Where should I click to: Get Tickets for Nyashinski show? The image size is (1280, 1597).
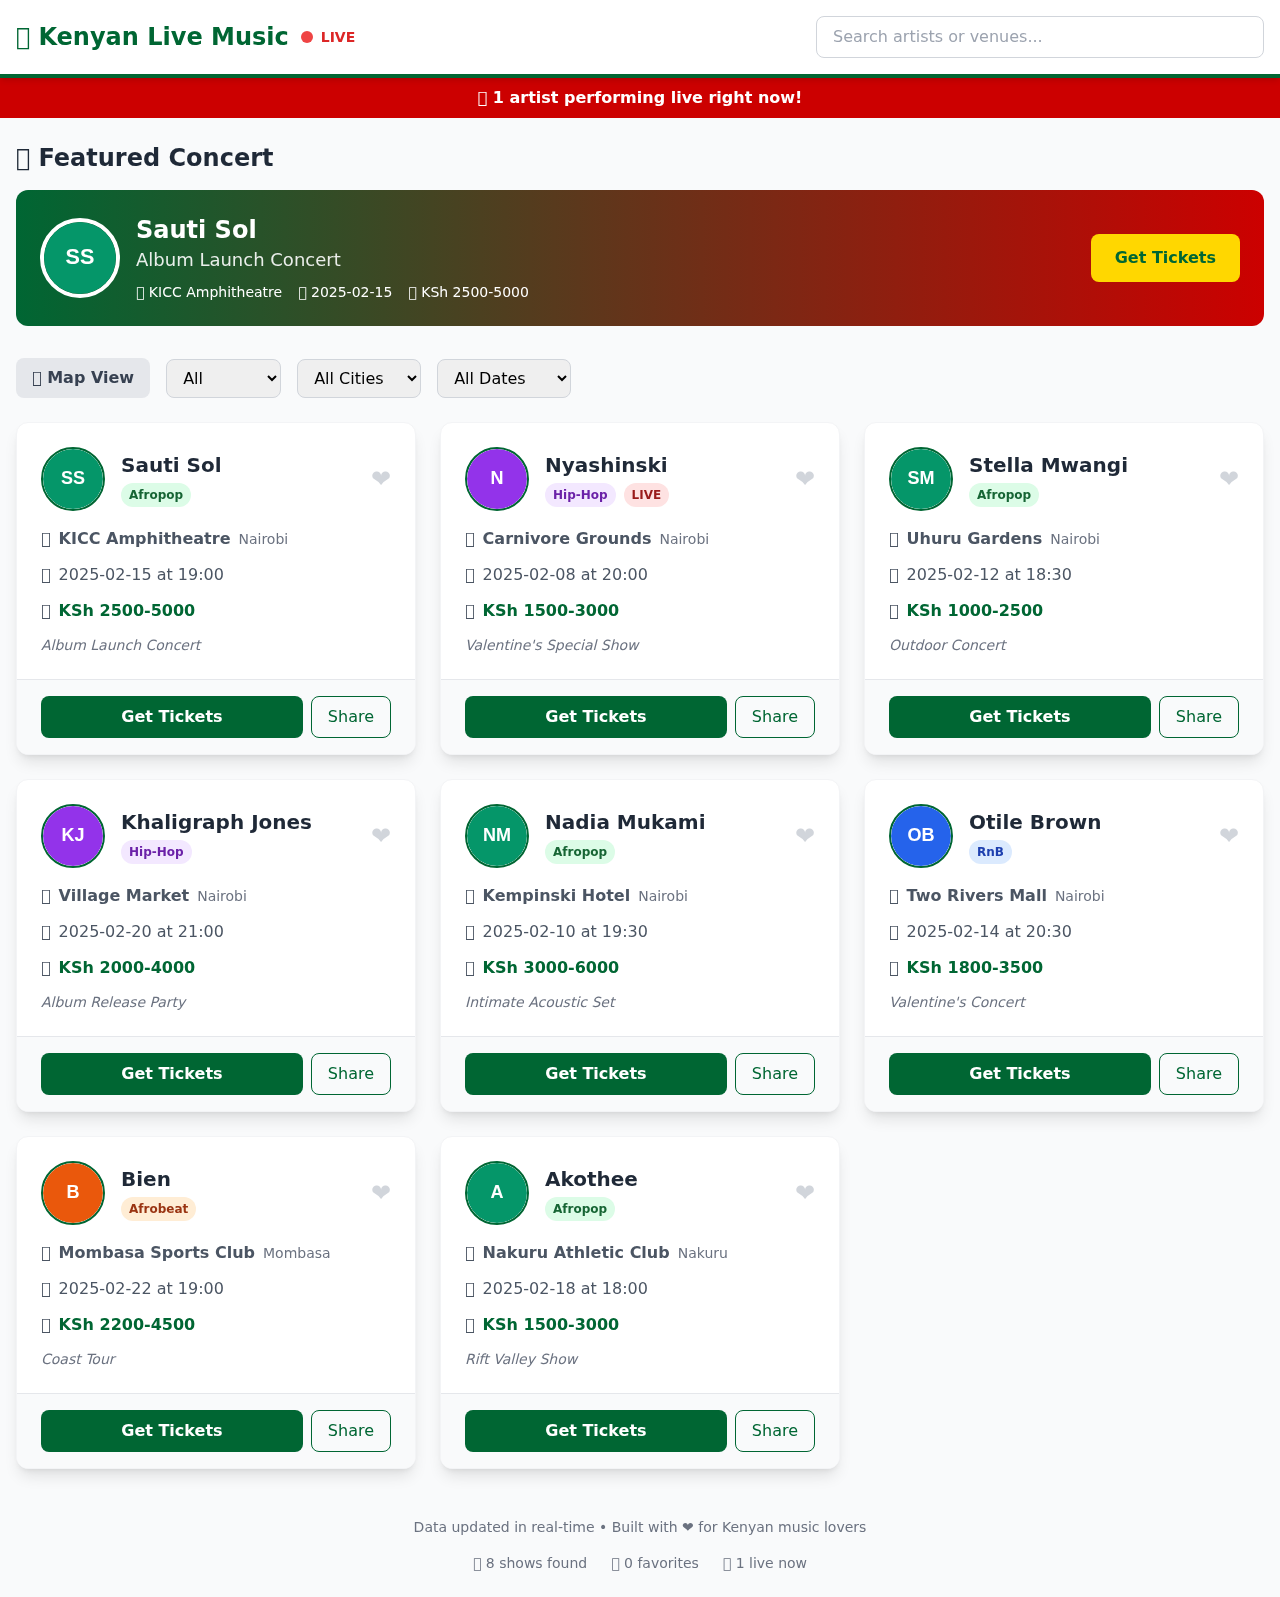point(596,717)
